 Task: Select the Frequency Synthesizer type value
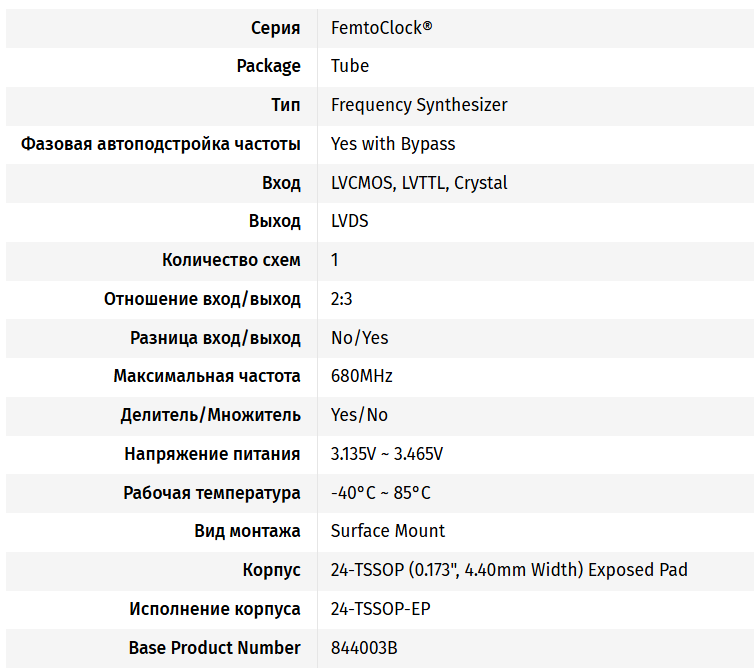419,105
